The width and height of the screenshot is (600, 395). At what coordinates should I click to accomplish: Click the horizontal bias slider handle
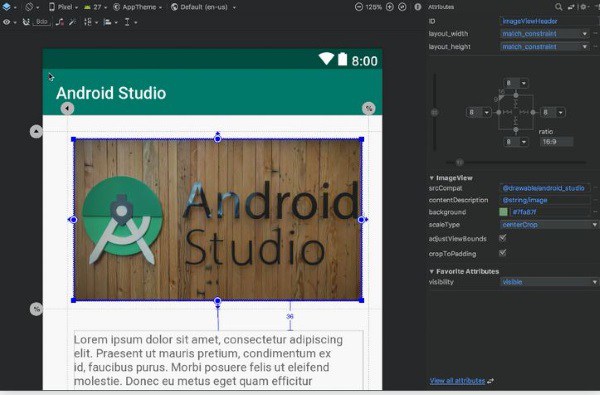460,162
